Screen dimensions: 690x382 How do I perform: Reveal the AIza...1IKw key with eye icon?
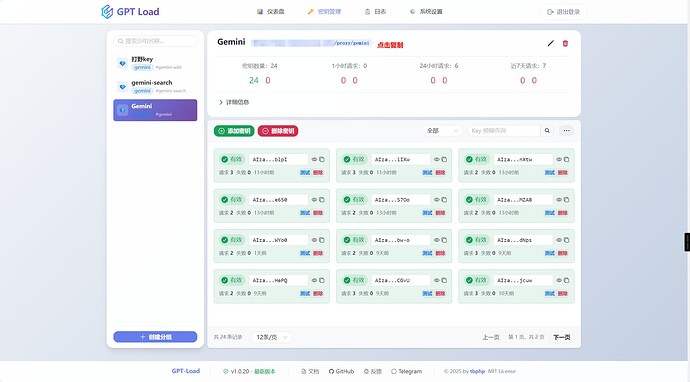click(x=437, y=159)
